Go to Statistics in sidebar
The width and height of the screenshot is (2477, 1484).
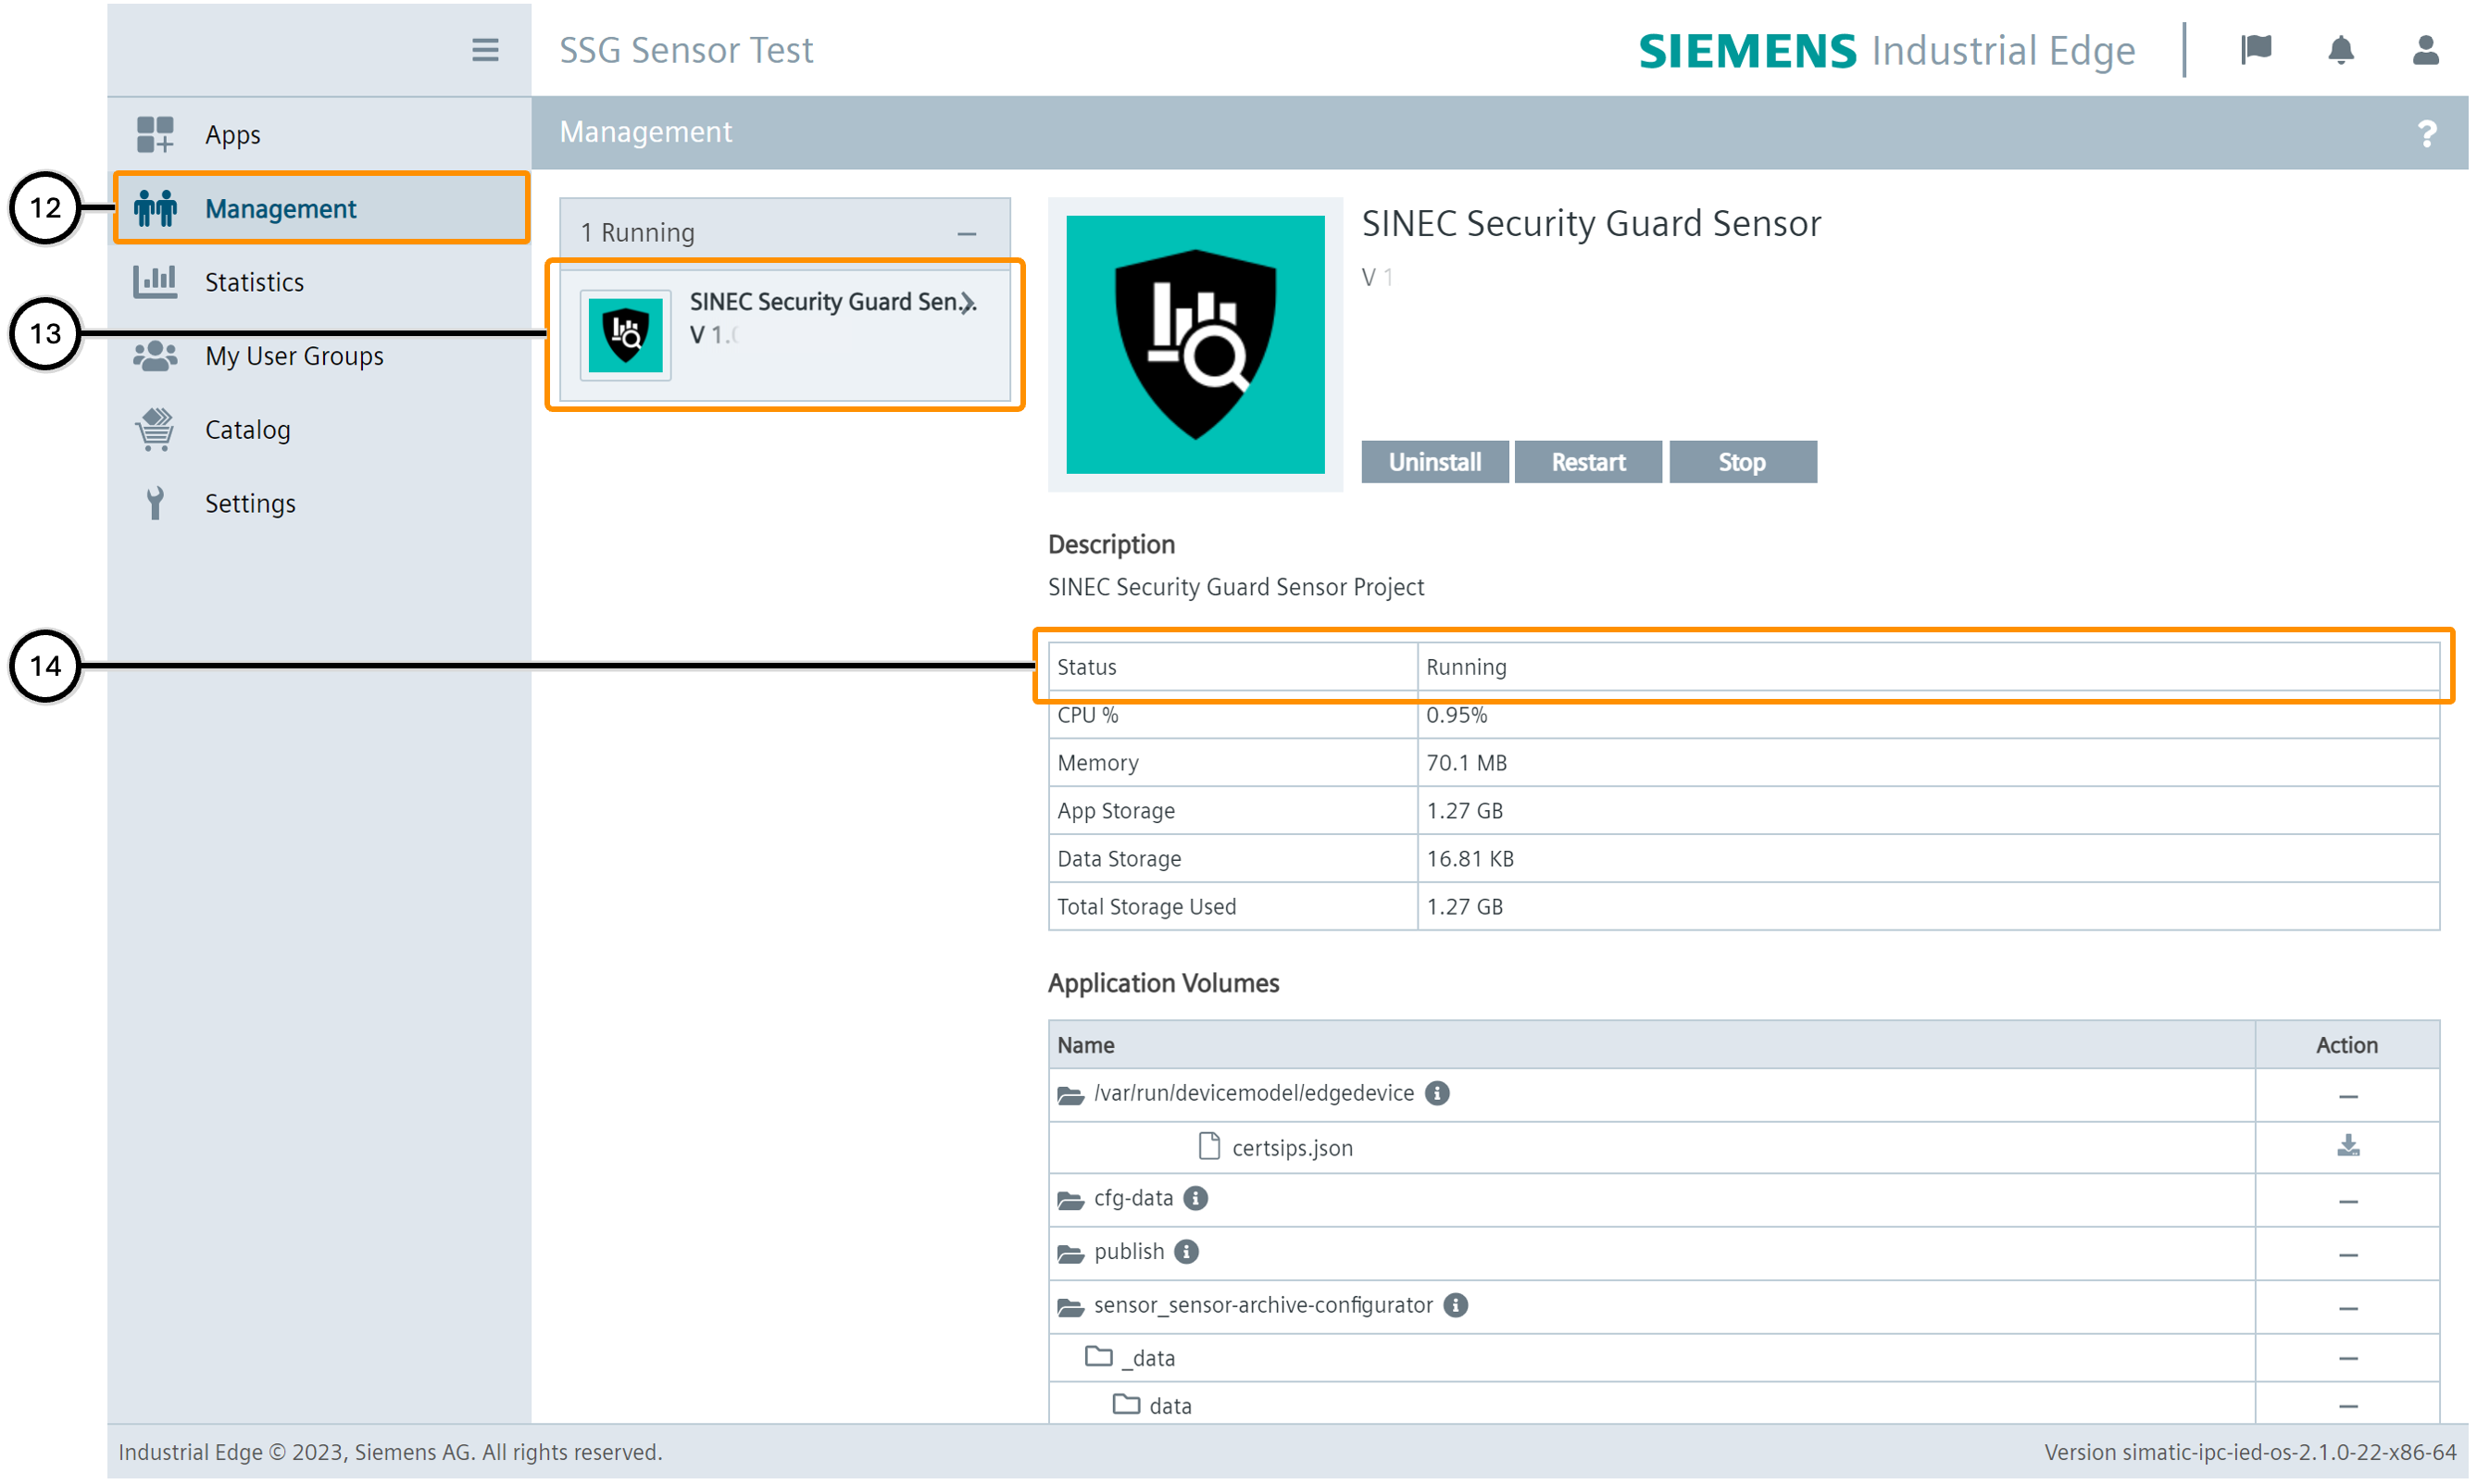tap(254, 282)
